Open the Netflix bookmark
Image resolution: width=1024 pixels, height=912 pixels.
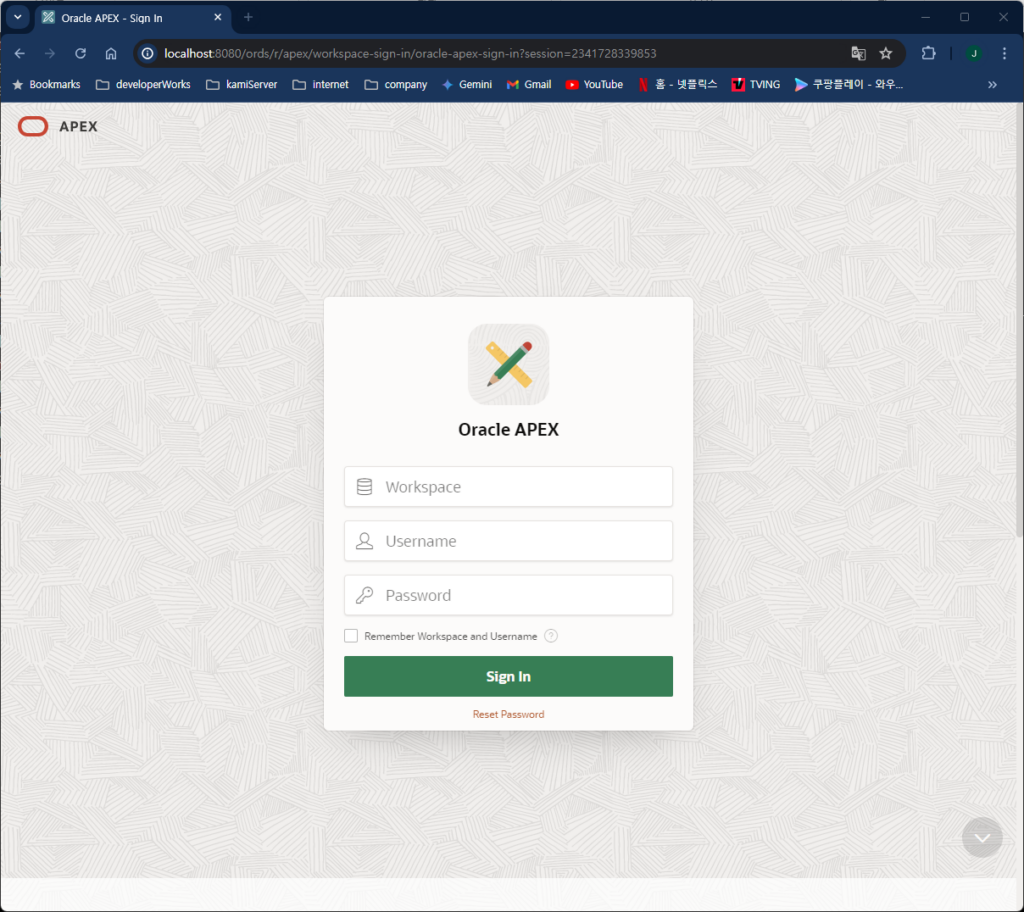678,84
